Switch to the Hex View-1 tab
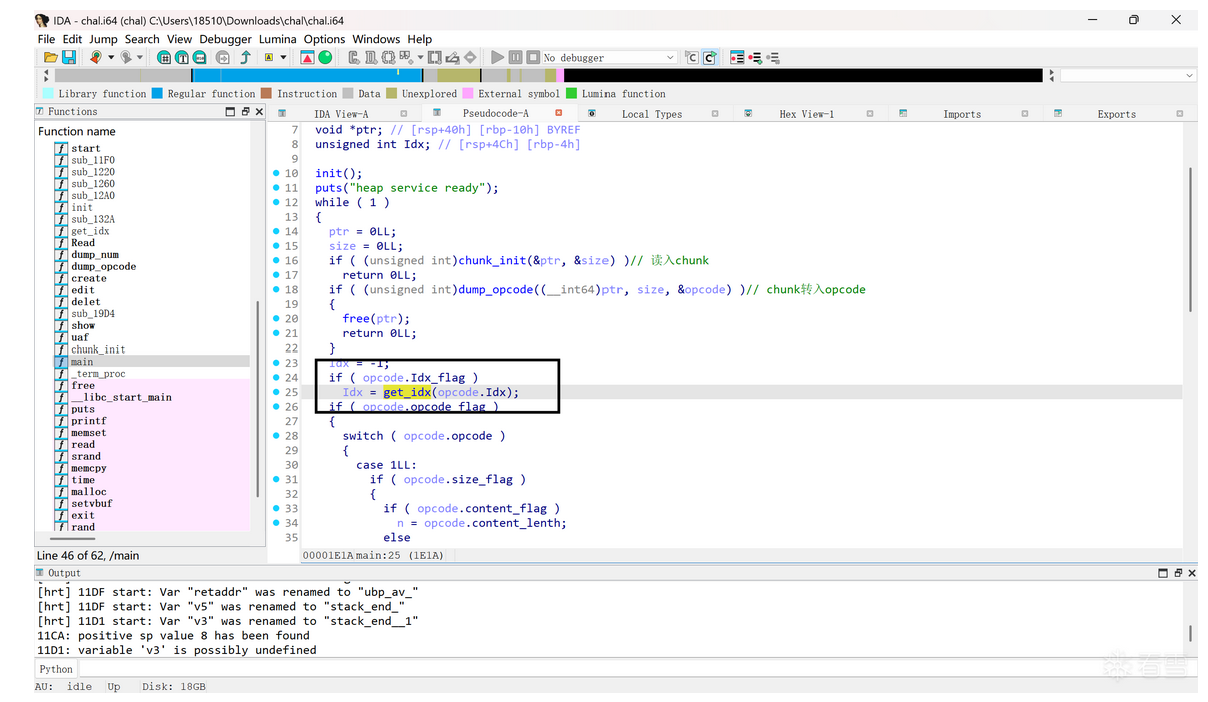This screenshot has height=702, width=1208. point(805,114)
